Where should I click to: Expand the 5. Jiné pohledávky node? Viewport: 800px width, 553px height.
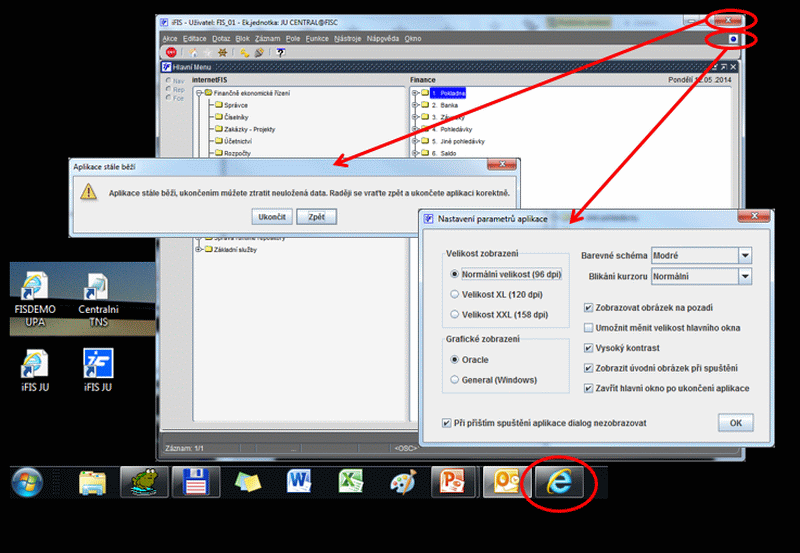(415, 141)
